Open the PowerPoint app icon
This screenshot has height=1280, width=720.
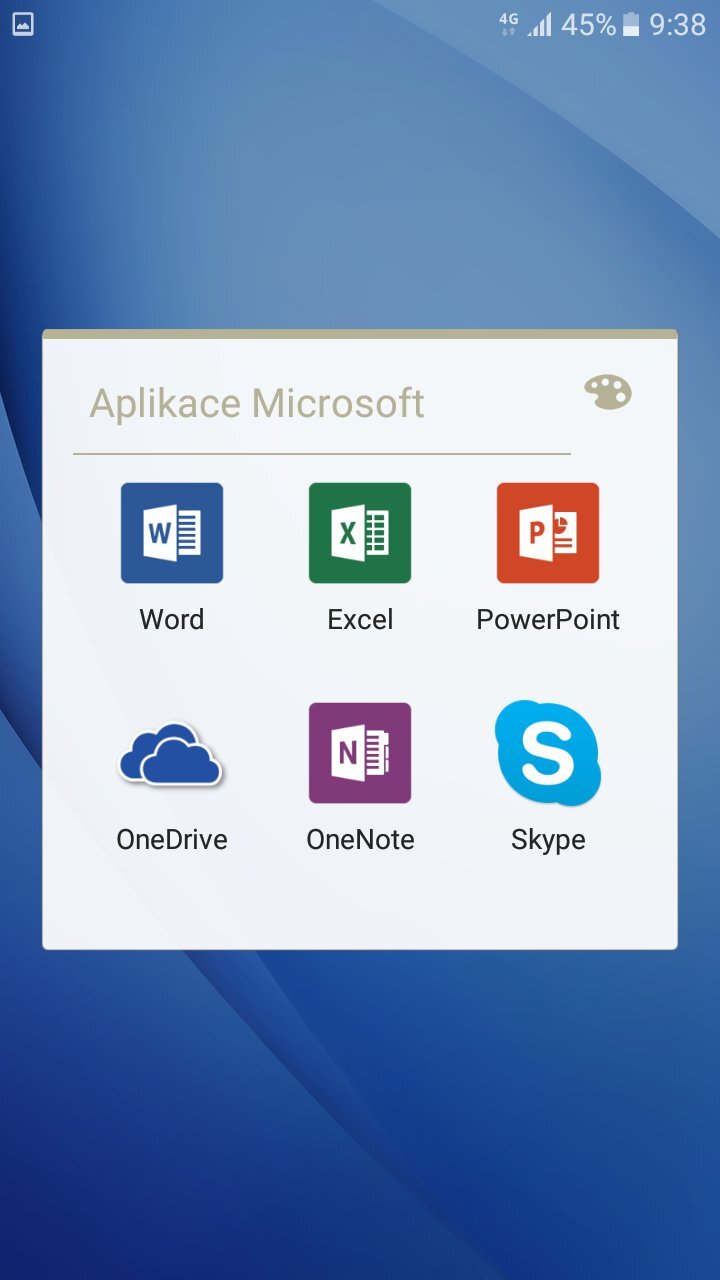pos(548,533)
